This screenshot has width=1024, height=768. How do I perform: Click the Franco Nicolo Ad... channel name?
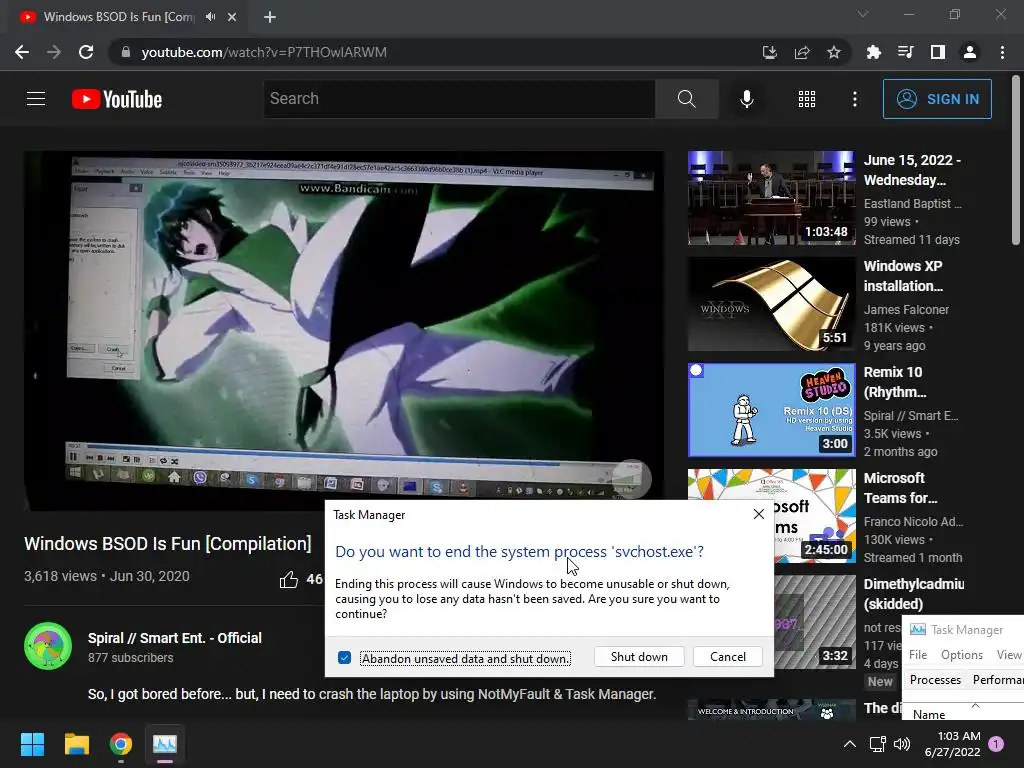click(913, 522)
